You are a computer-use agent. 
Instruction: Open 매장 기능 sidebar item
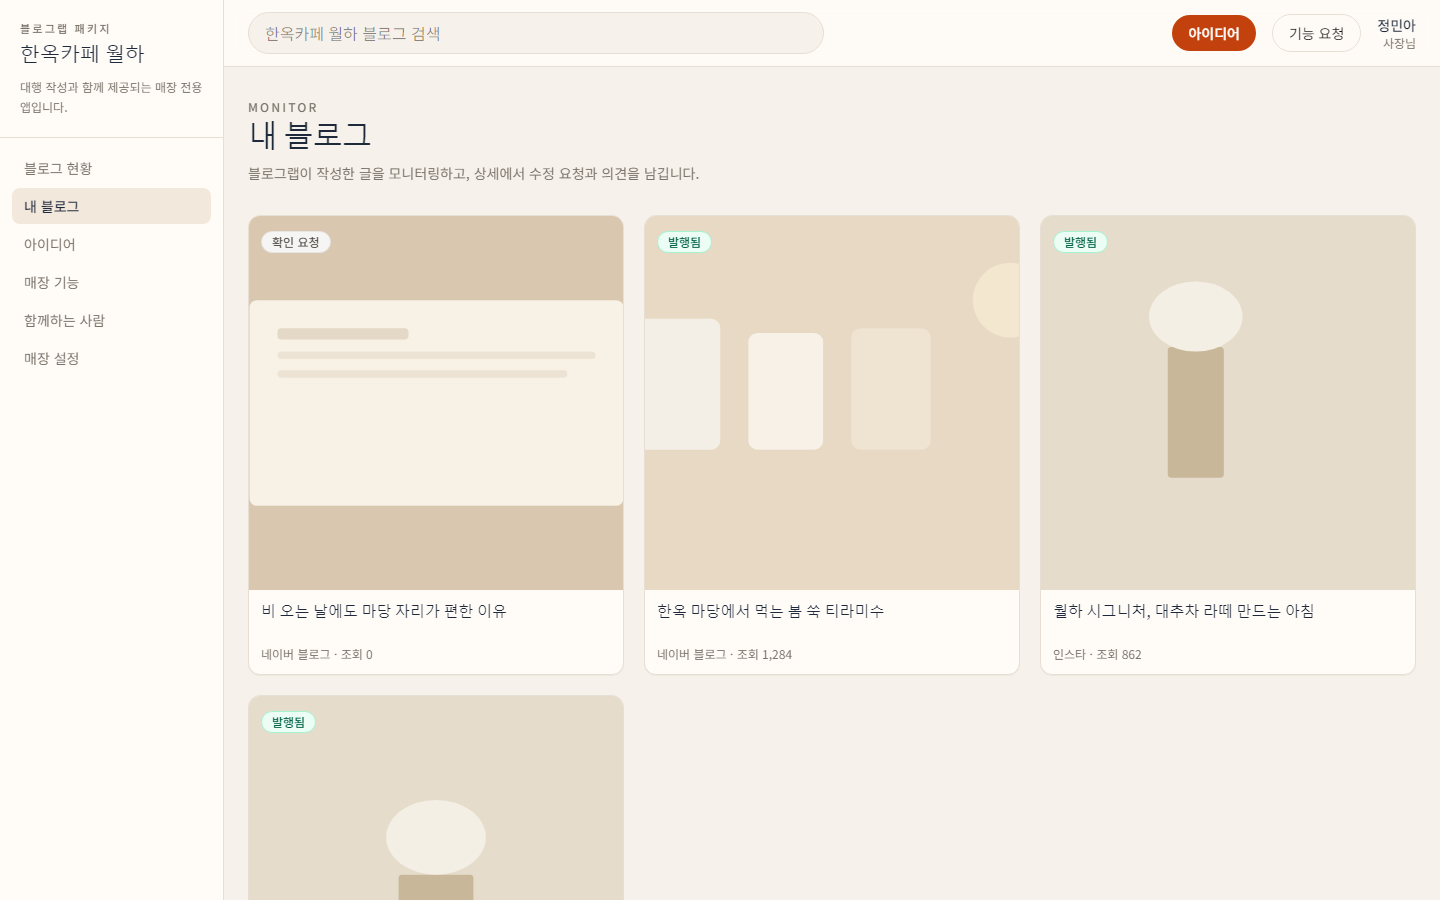tap(111, 283)
